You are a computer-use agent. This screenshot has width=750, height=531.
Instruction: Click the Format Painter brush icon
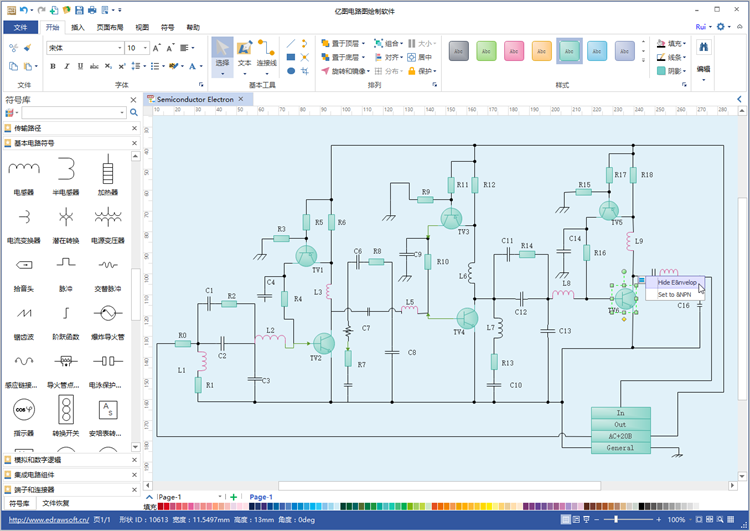[27, 47]
